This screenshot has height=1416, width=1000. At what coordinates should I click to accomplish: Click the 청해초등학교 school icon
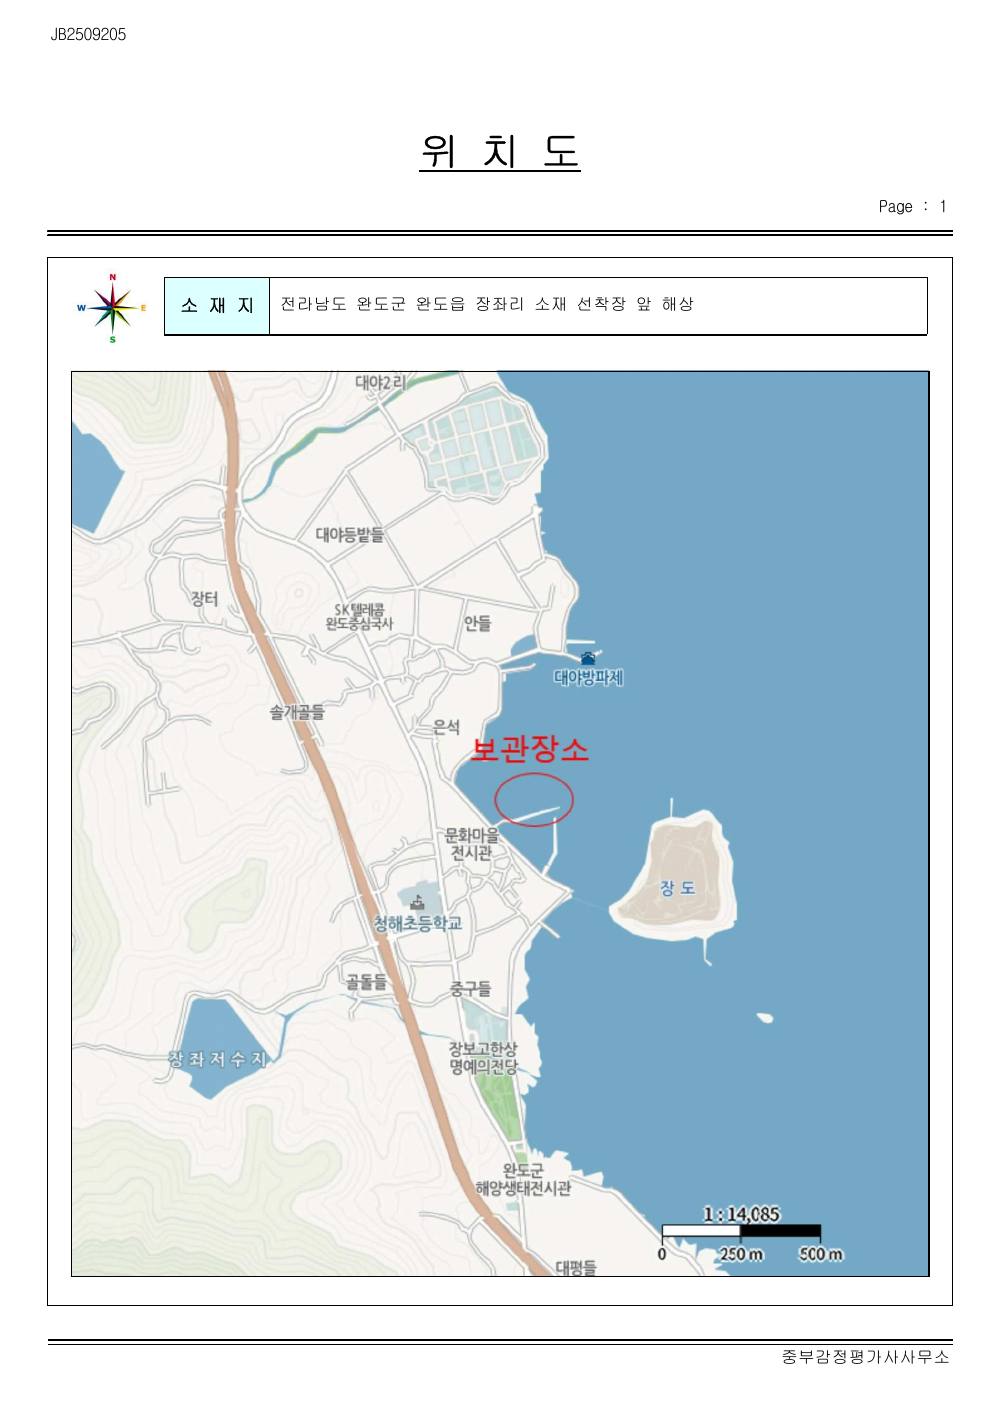point(417,903)
